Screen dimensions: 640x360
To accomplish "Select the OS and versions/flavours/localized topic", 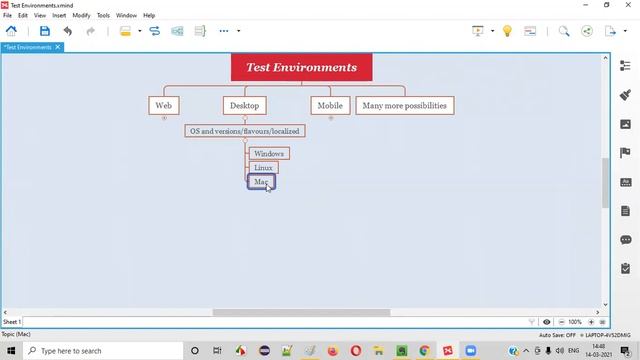I will [x=244, y=131].
